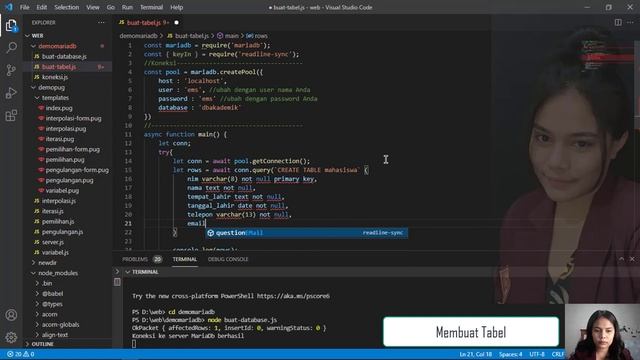Image resolution: width=640 pixels, height=360 pixels.
Task: Collapse the demopug folder
Action: [51, 87]
